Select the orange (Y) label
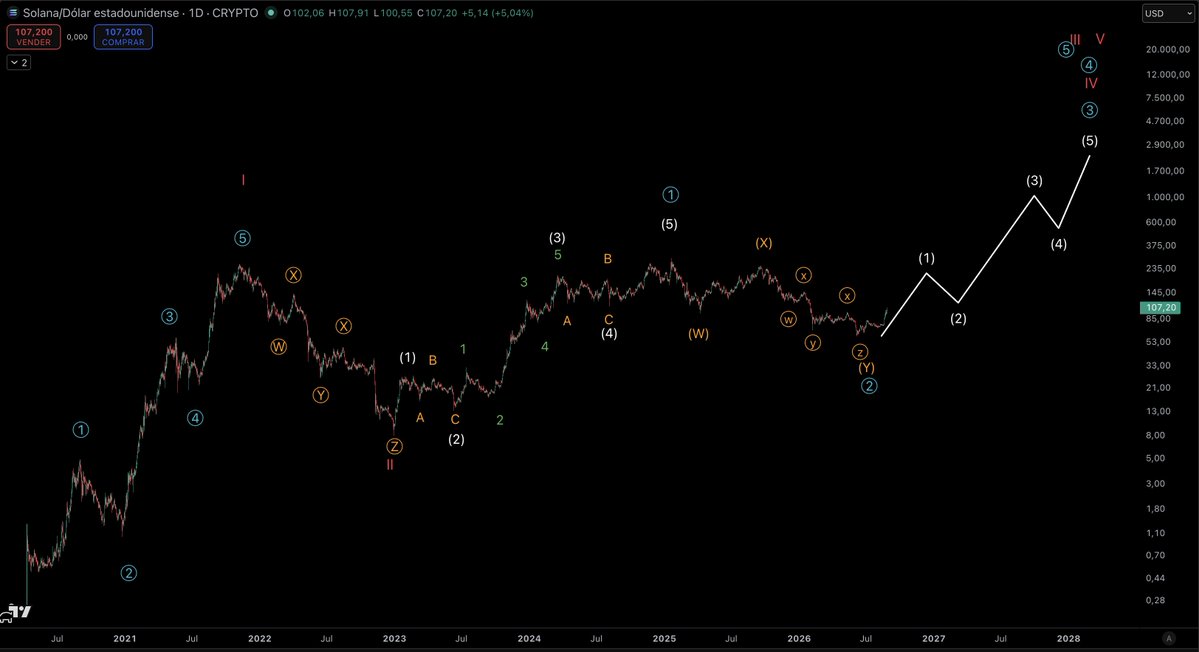The height and width of the screenshot is (652, 1199). (x=866, y=368)
